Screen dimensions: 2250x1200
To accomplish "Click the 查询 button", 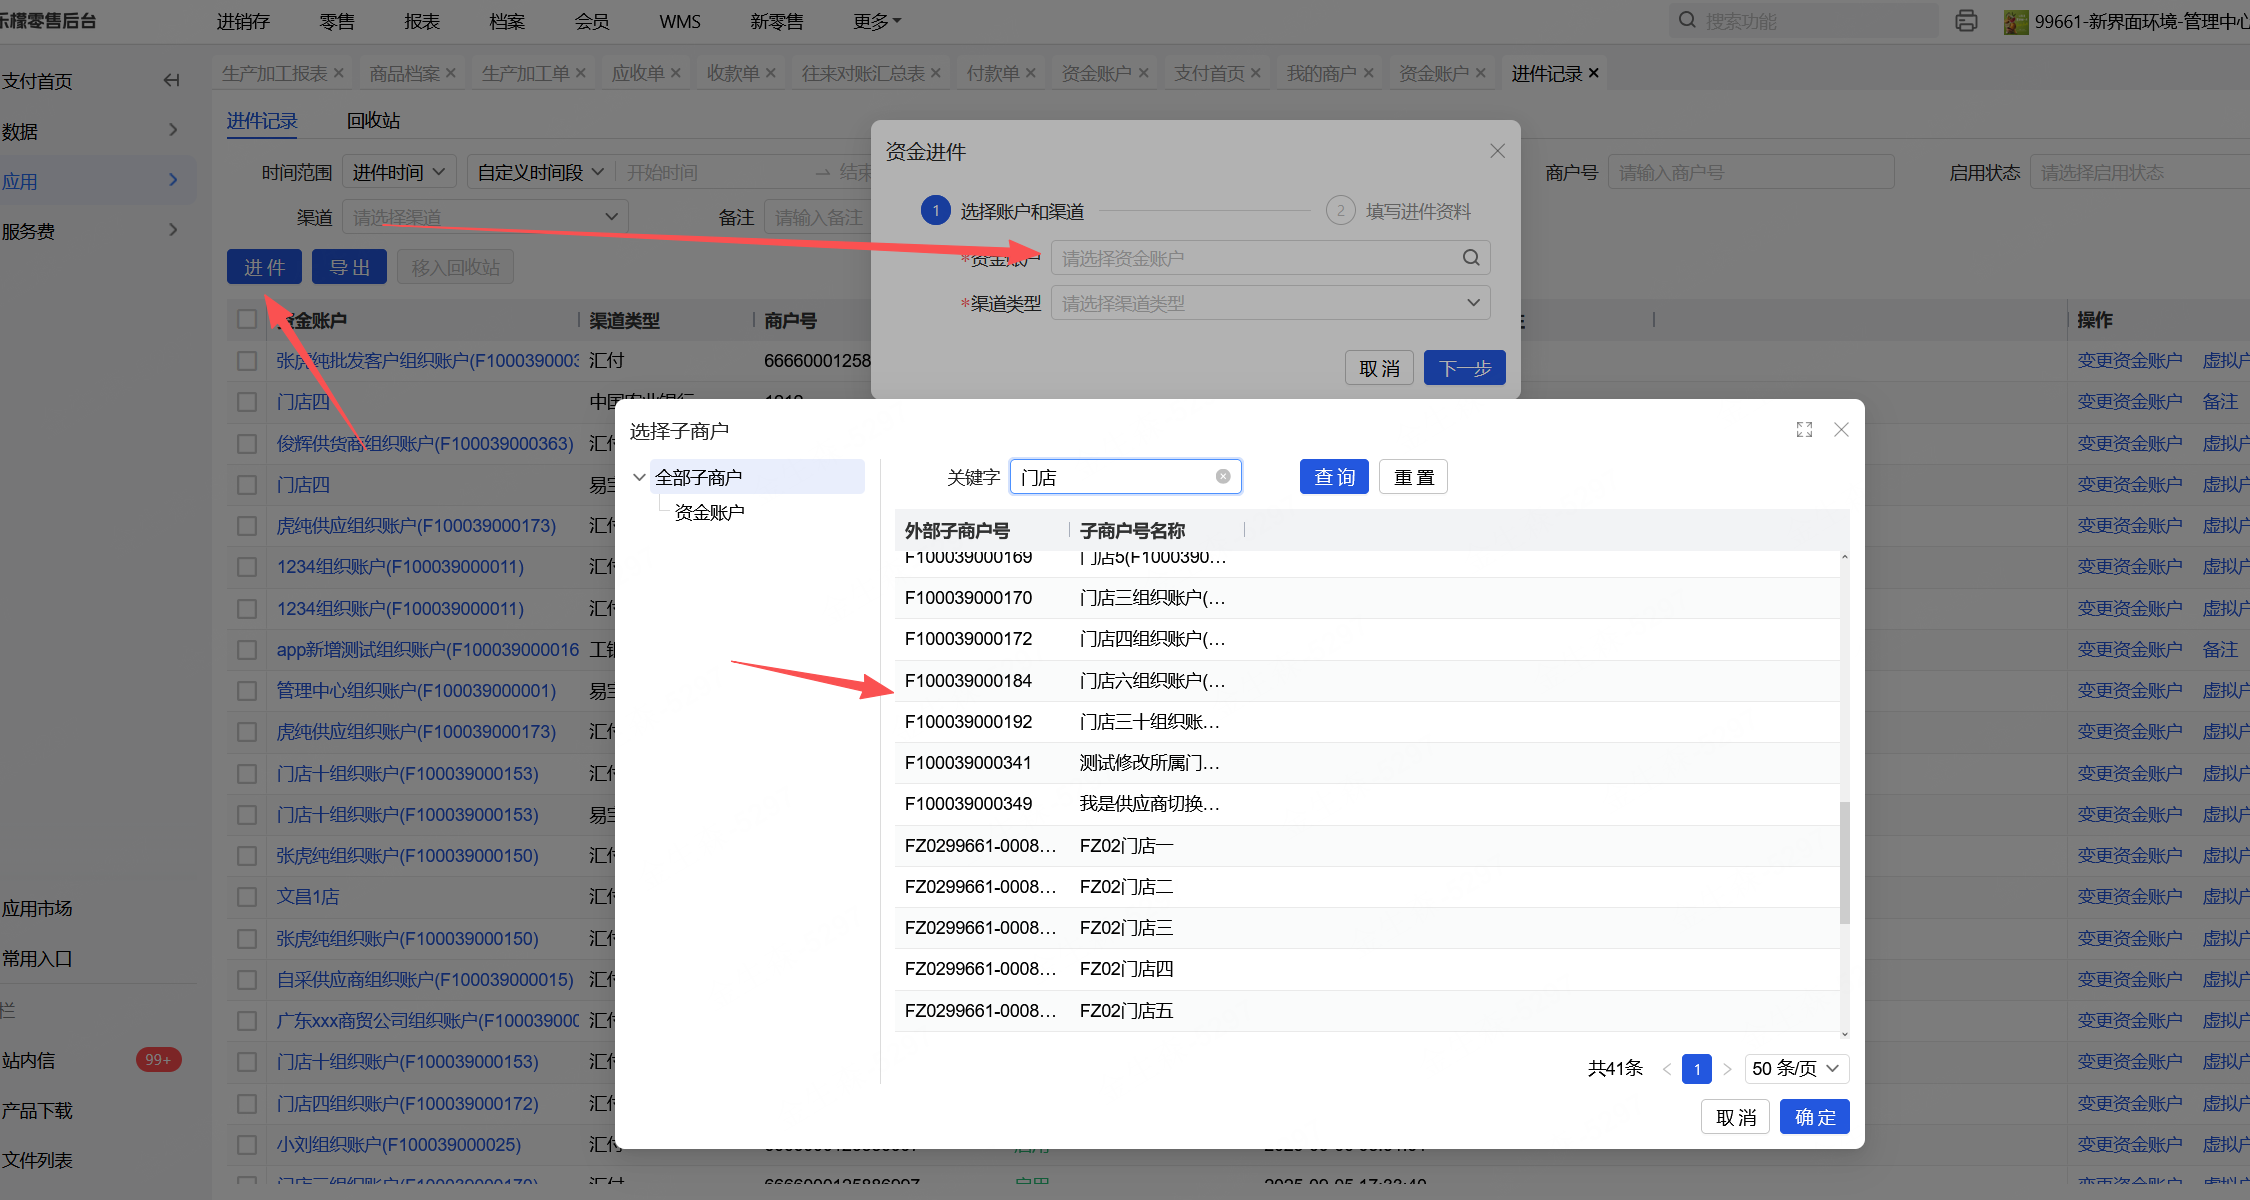I will [x=1333, y=477].
